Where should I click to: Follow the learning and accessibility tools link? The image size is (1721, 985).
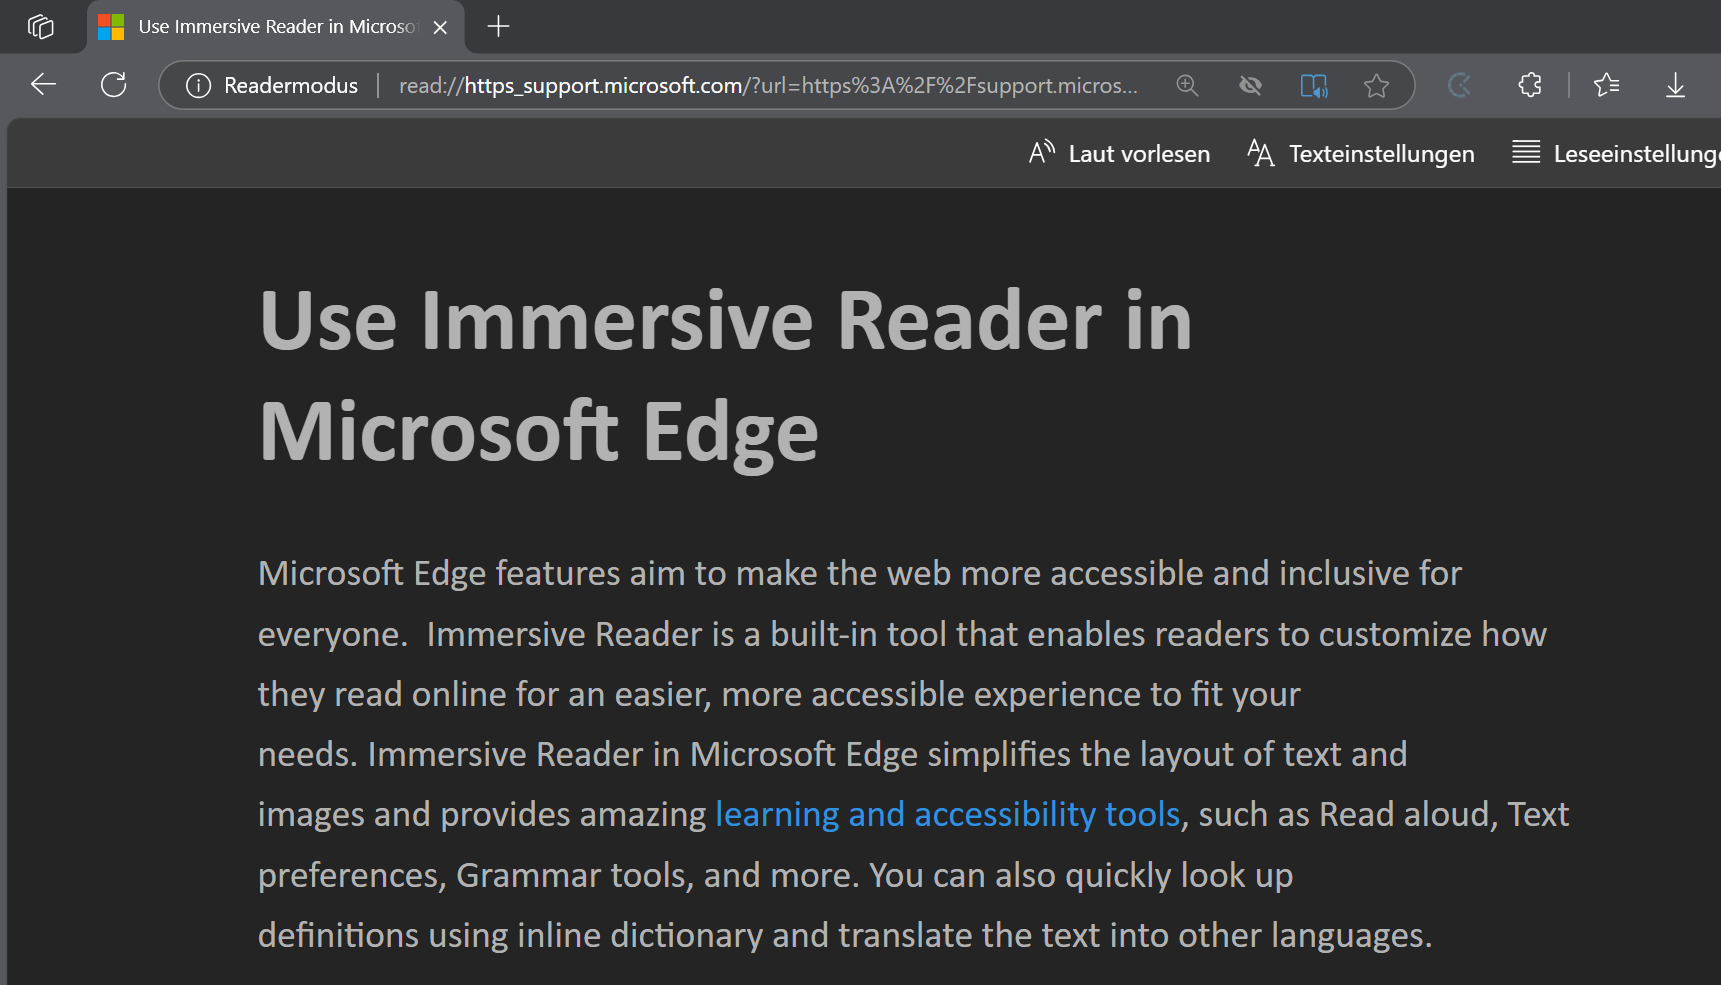[x=948, y=814]
